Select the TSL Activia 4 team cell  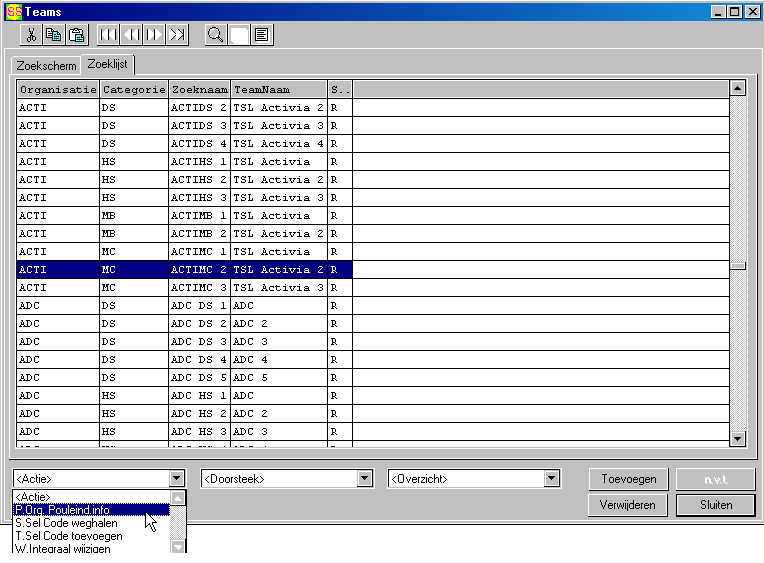tap(279, 143)
